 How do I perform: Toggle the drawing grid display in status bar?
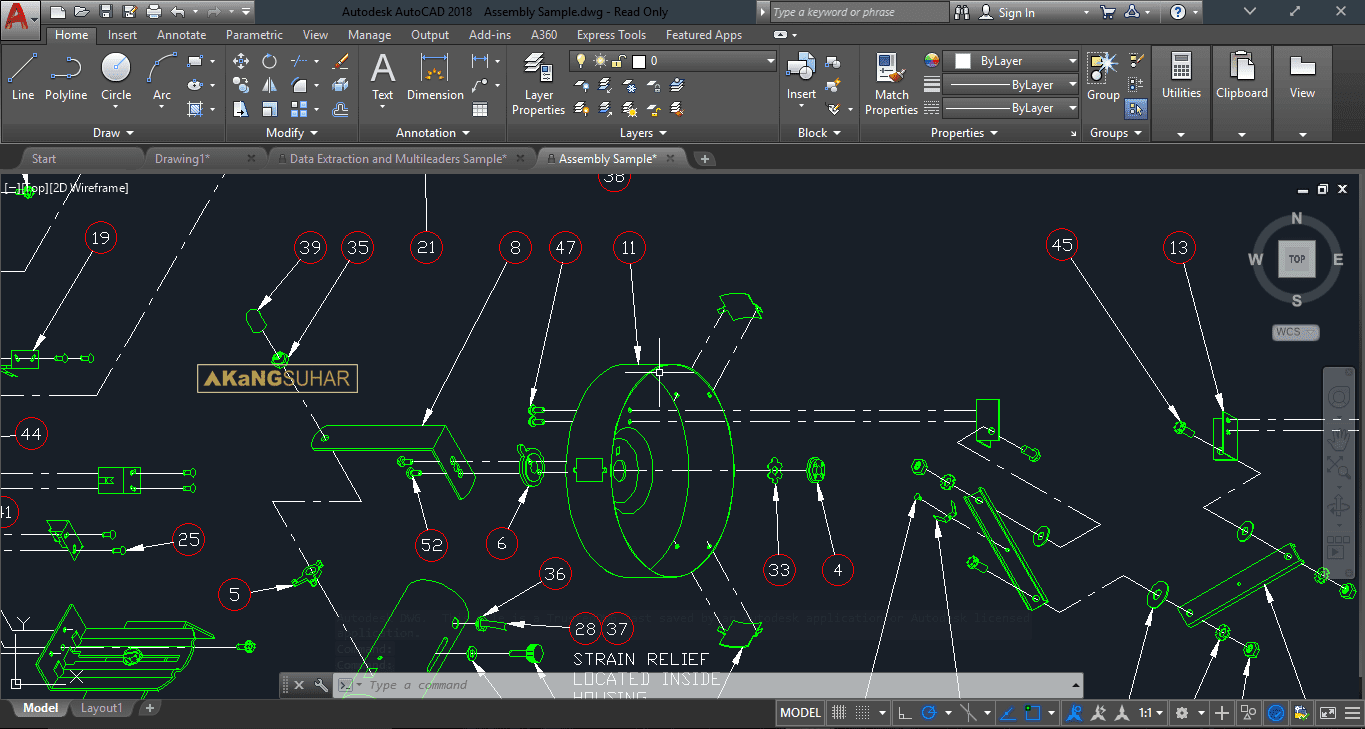839,713
